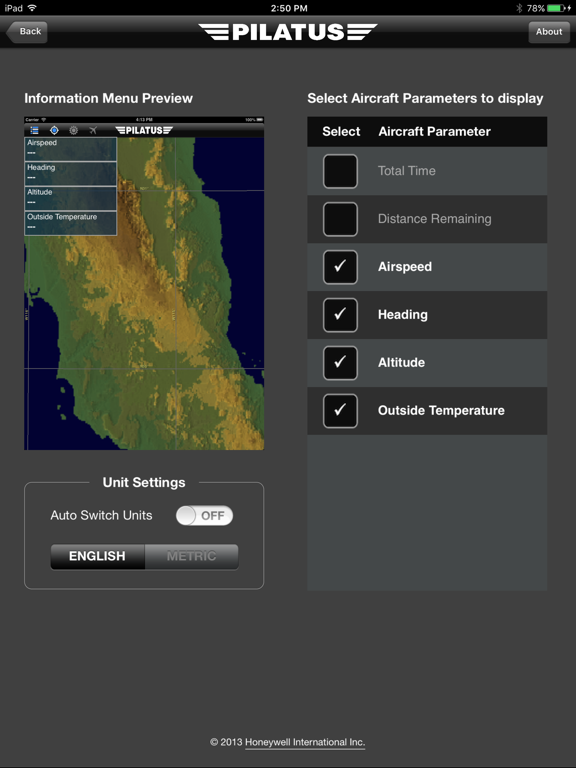Image resolution: width=576 pixels, height=768 pixels.
Task: Click gear settings icon in preview
Action: click(73, 130)
